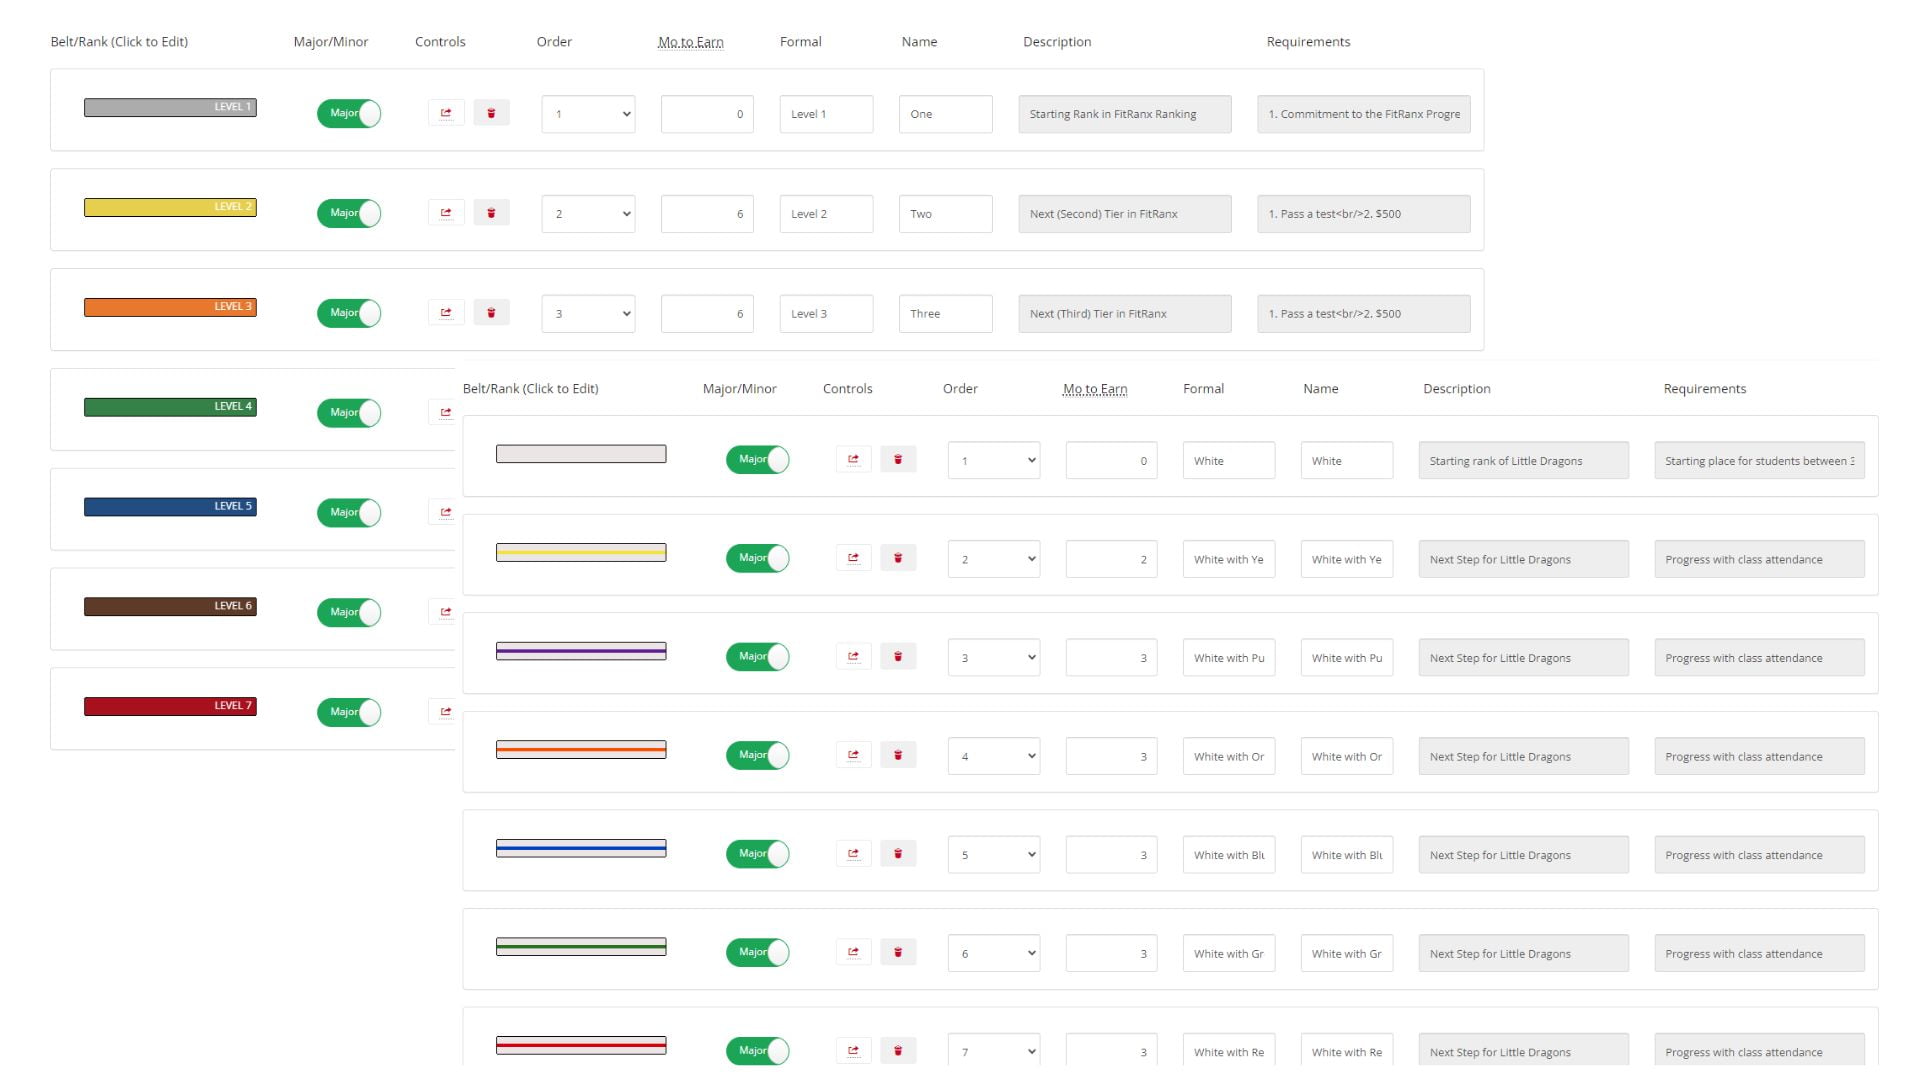The image size is (1920, 1080).
Task: Click the export icon for Level 7
Action: (x=446, y=711)
